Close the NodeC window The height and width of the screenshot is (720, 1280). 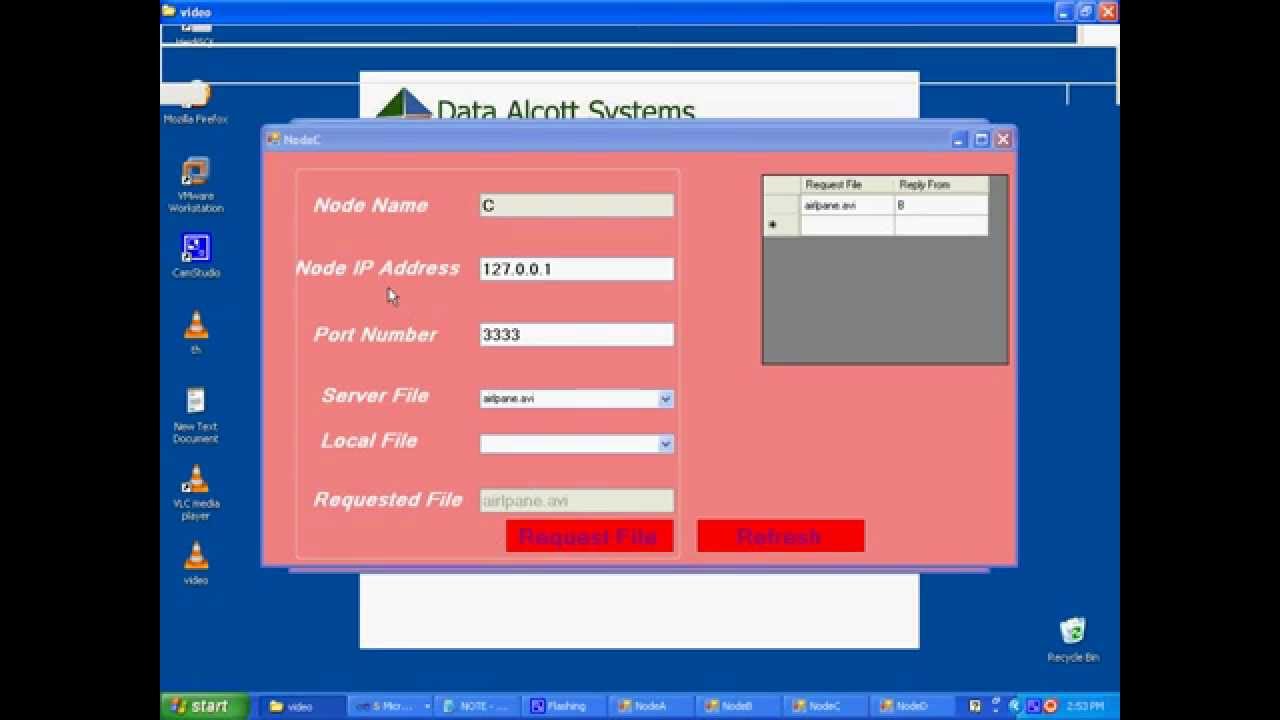[1003, 140]
